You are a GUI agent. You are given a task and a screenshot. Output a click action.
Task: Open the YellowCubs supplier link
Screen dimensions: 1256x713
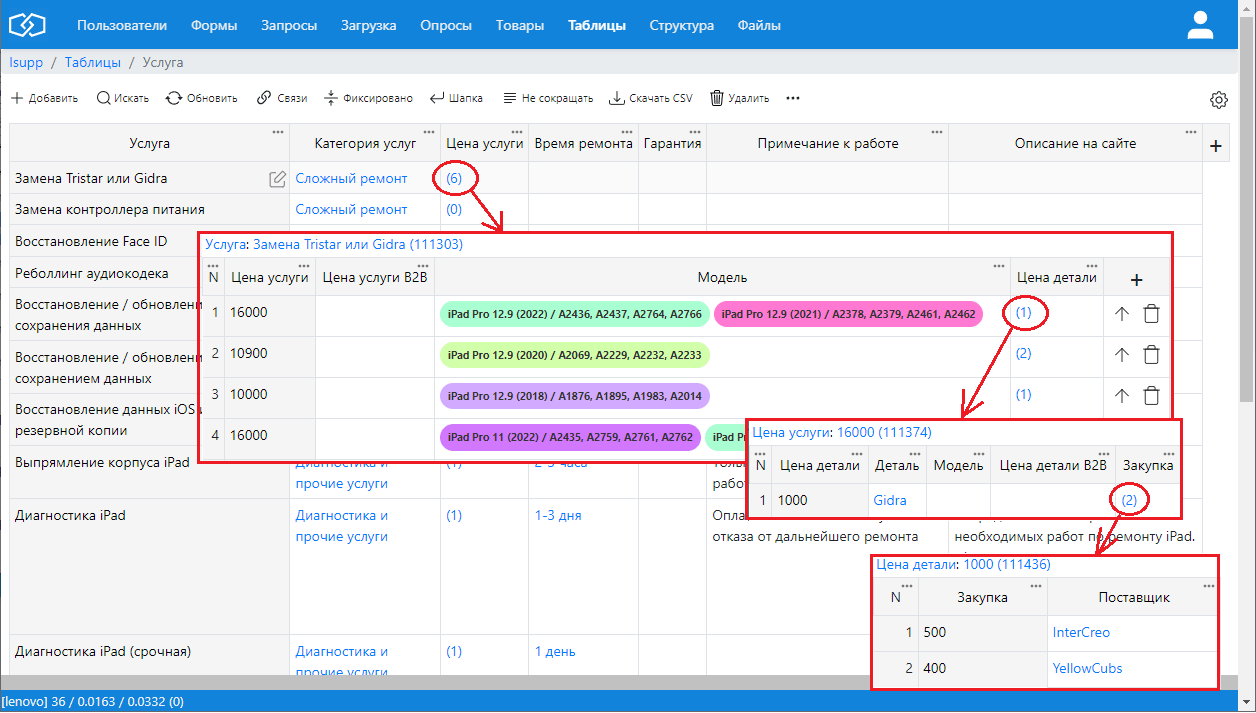[x=1087, y=668]
